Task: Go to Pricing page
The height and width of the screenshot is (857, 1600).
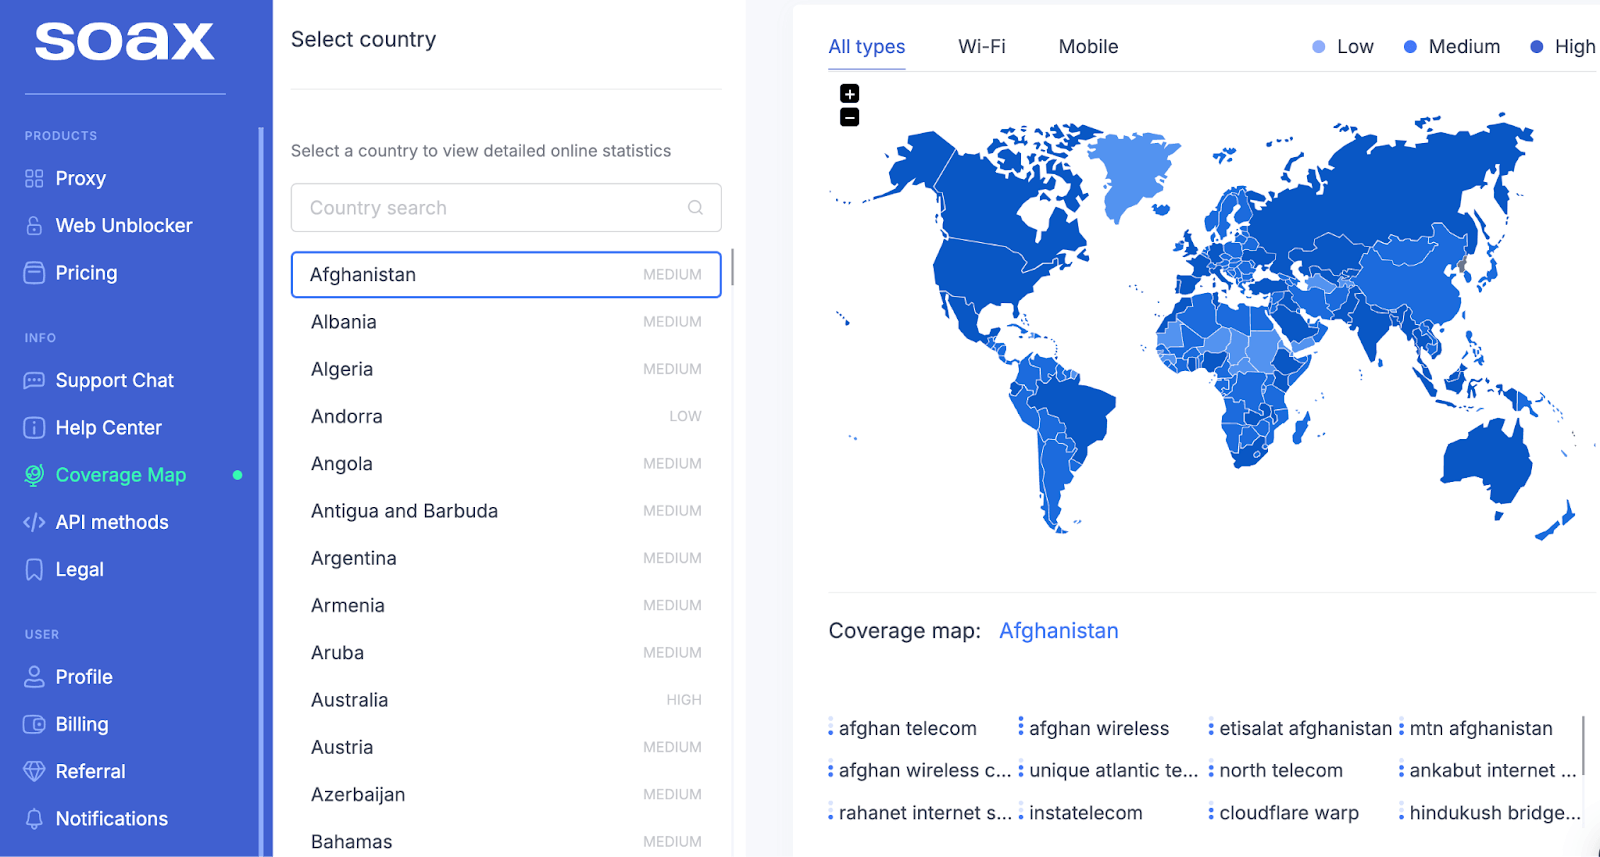Action: click(x=86, y=273)
